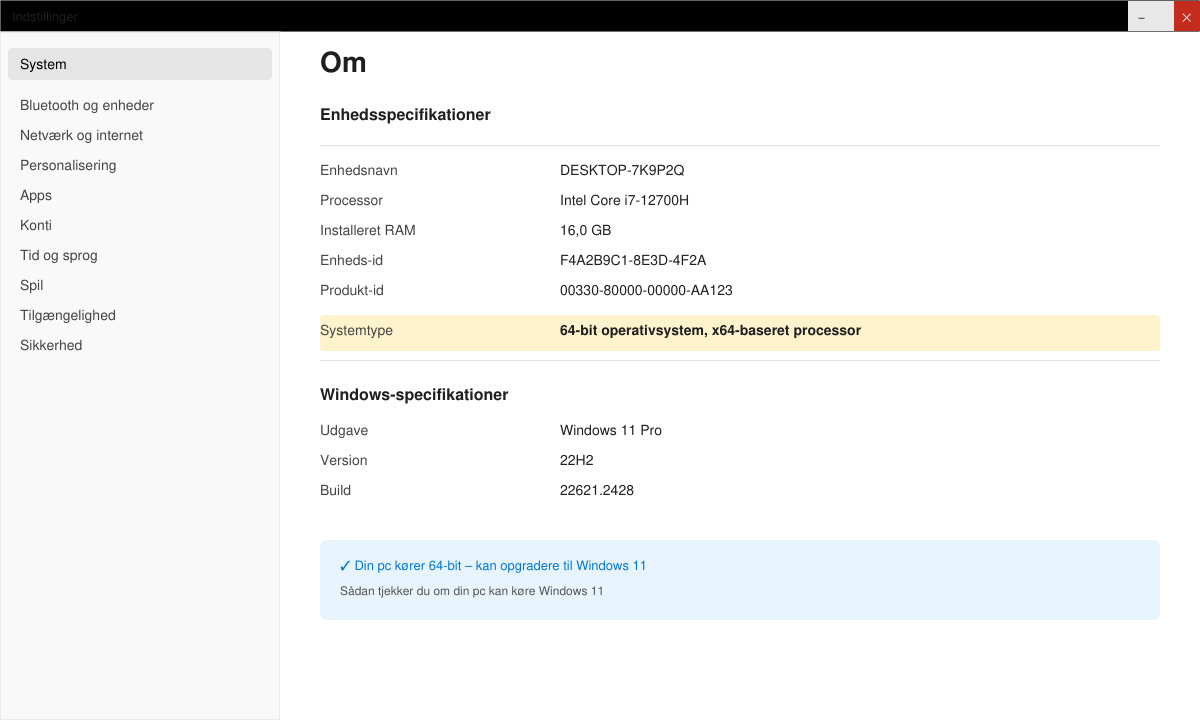The image size is (1200, 720).
Task: Click the Installeret RAM label
Action: click(368, 230)
